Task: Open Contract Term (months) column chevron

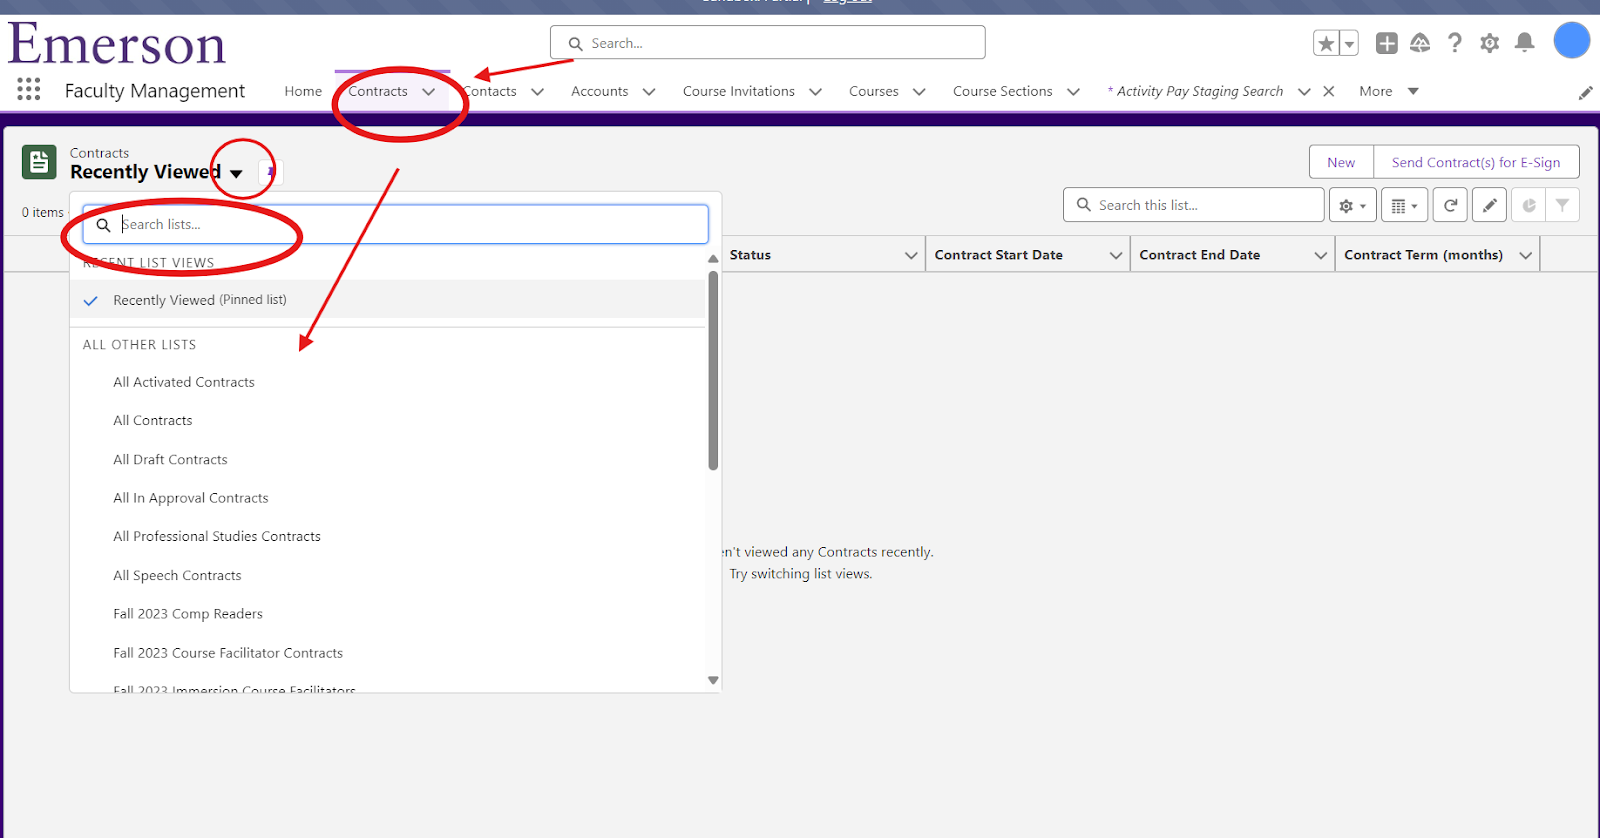Action: point(1526,255)
